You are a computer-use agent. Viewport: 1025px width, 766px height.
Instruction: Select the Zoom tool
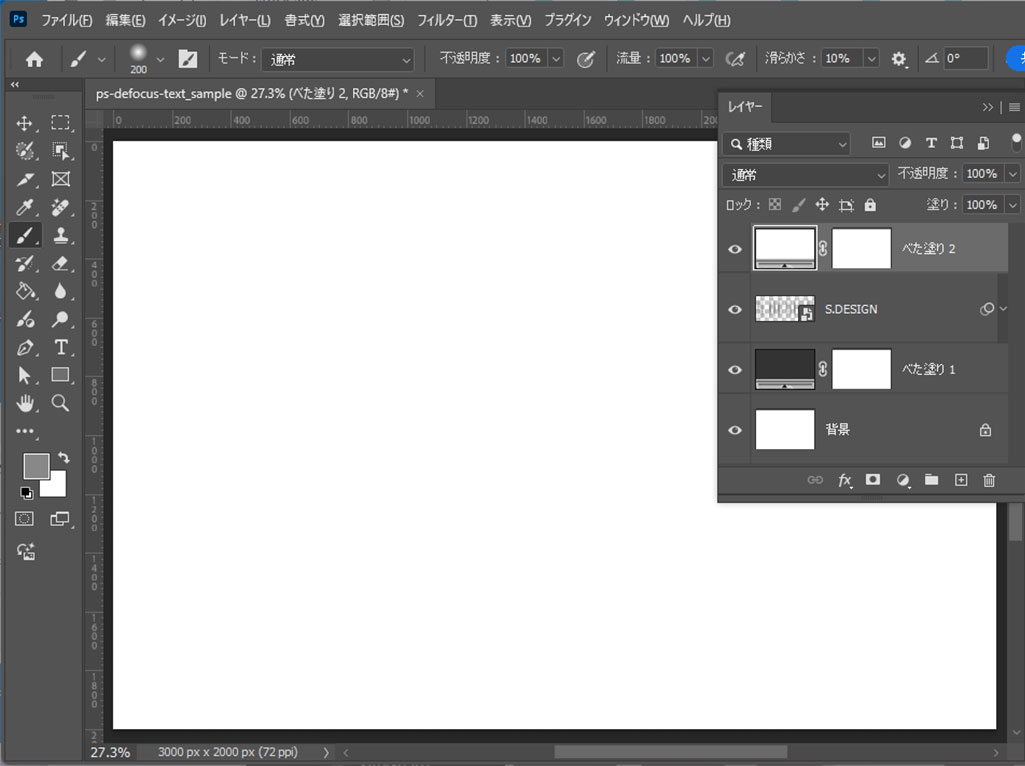tap(60, 403)
